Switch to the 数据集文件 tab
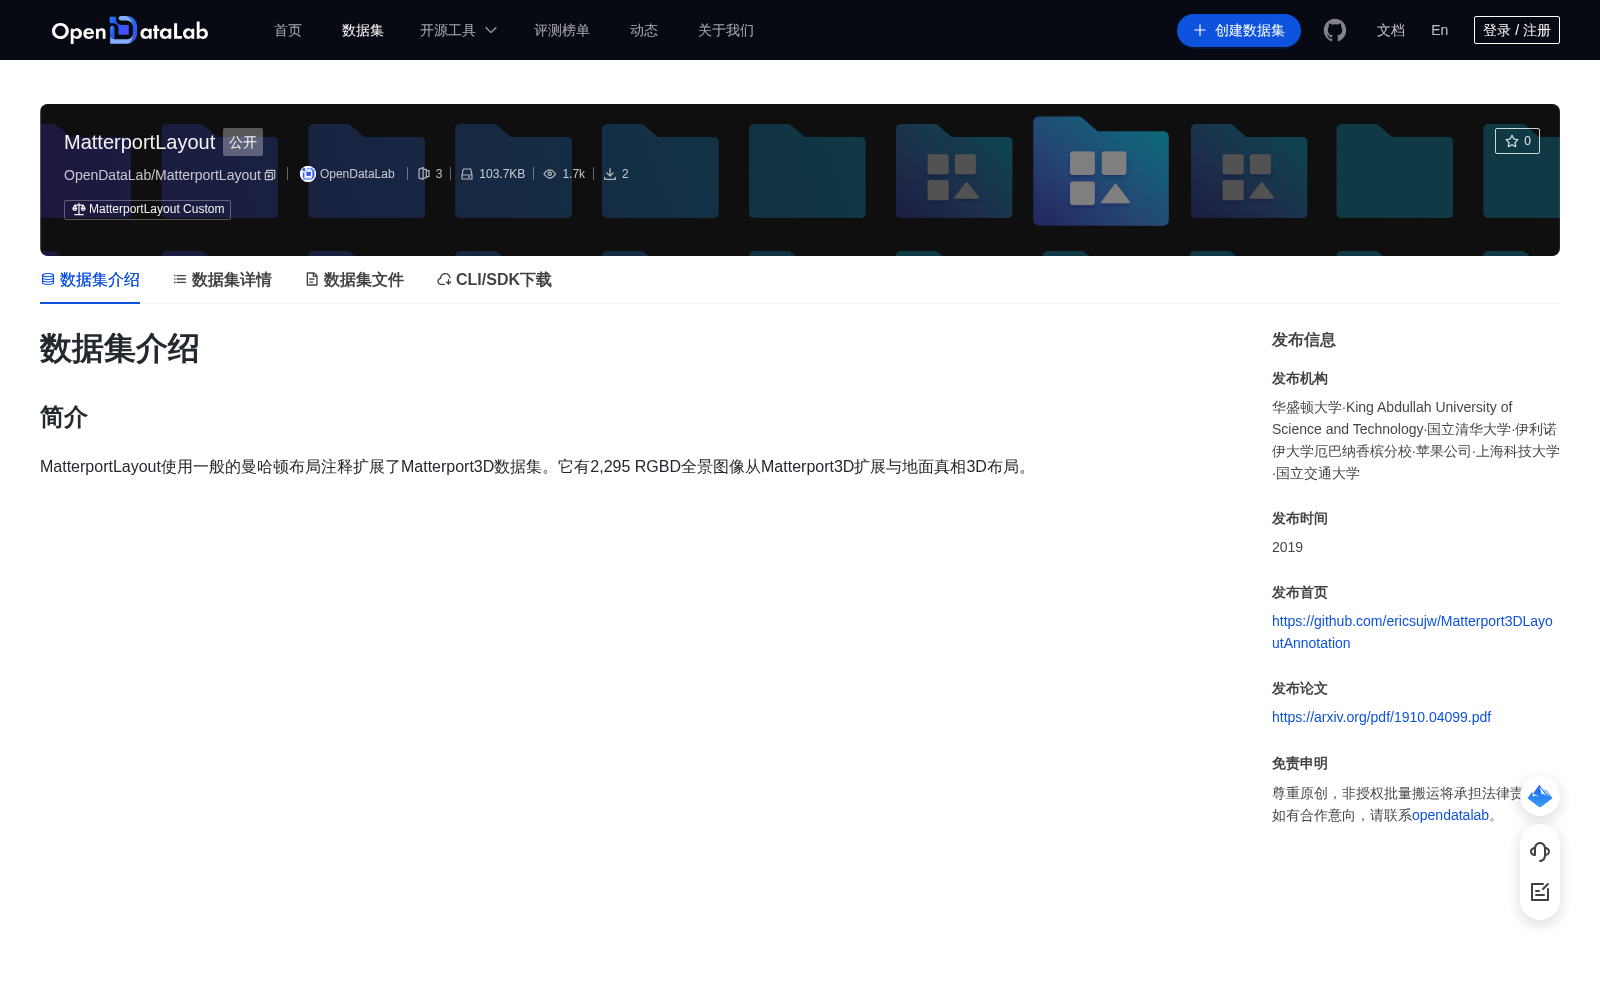The image size is (1600, 1000). click(x=354, y=280)
